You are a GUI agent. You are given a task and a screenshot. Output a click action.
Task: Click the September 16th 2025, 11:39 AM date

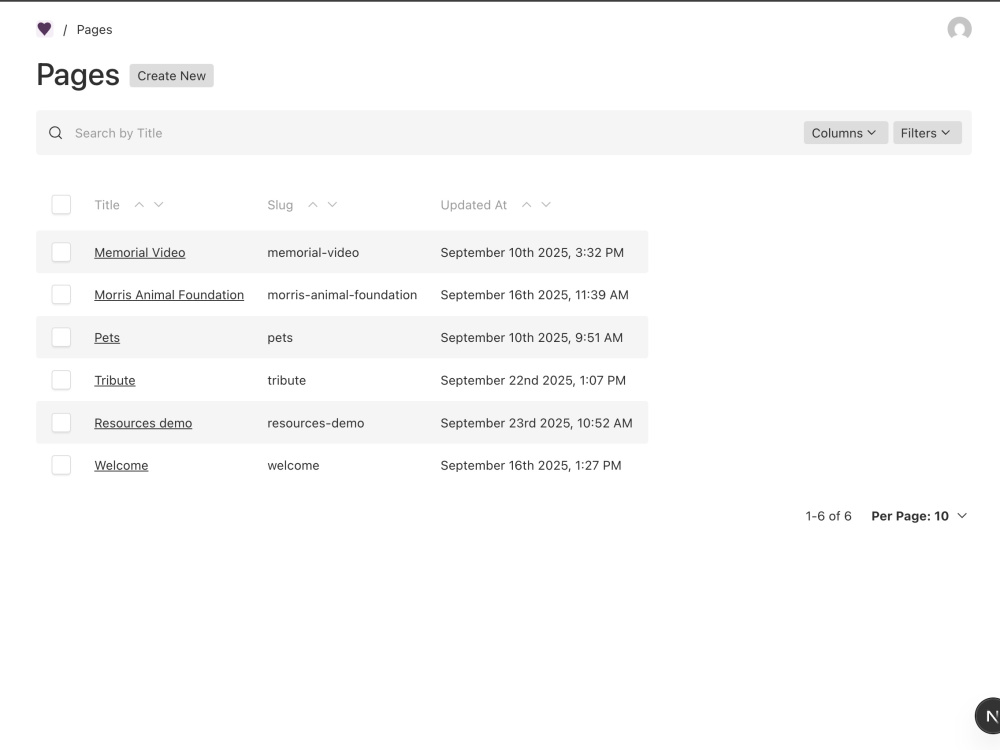click(x=534, y=295)
